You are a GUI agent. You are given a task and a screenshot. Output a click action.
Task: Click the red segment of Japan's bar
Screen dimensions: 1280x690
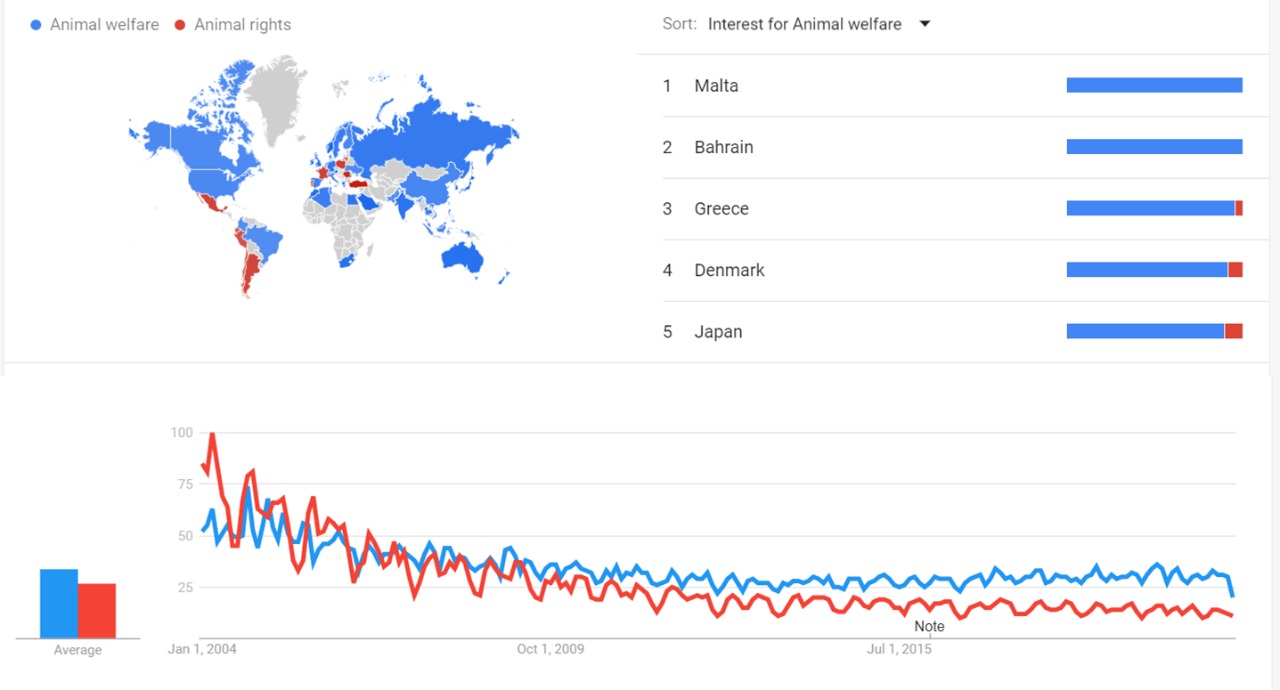click(x=1234, y=332)
